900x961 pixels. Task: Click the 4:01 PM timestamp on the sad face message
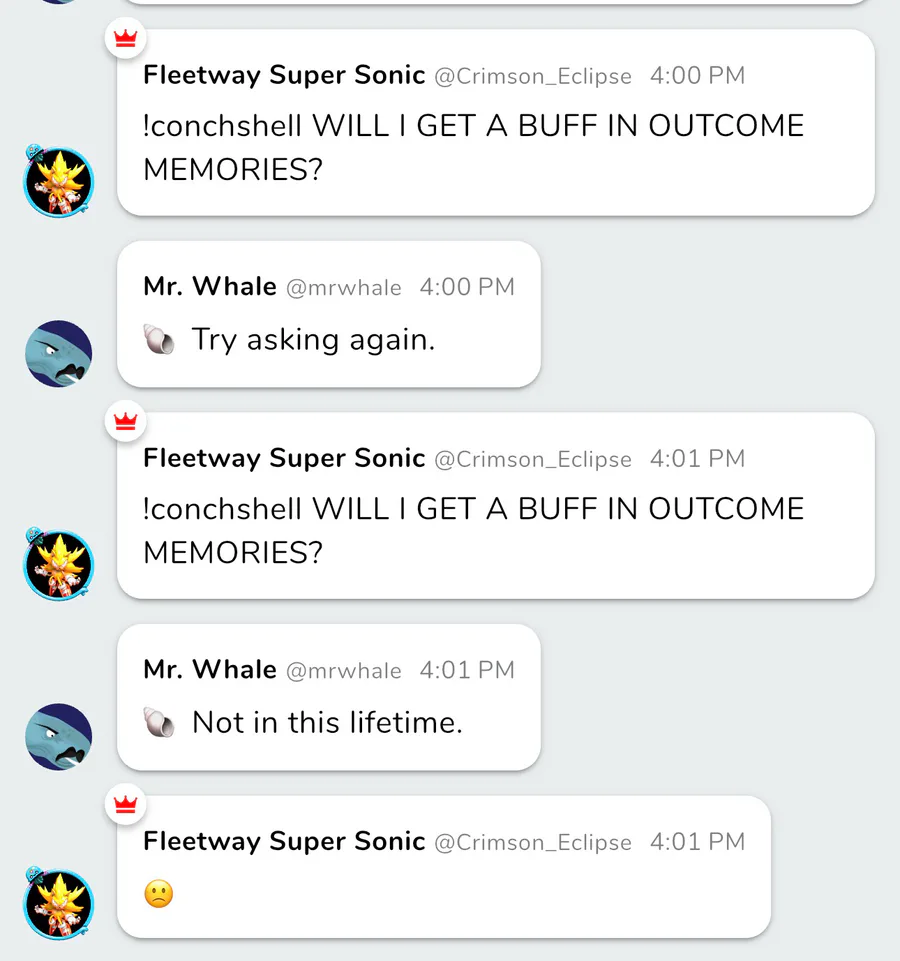(697, 842)
